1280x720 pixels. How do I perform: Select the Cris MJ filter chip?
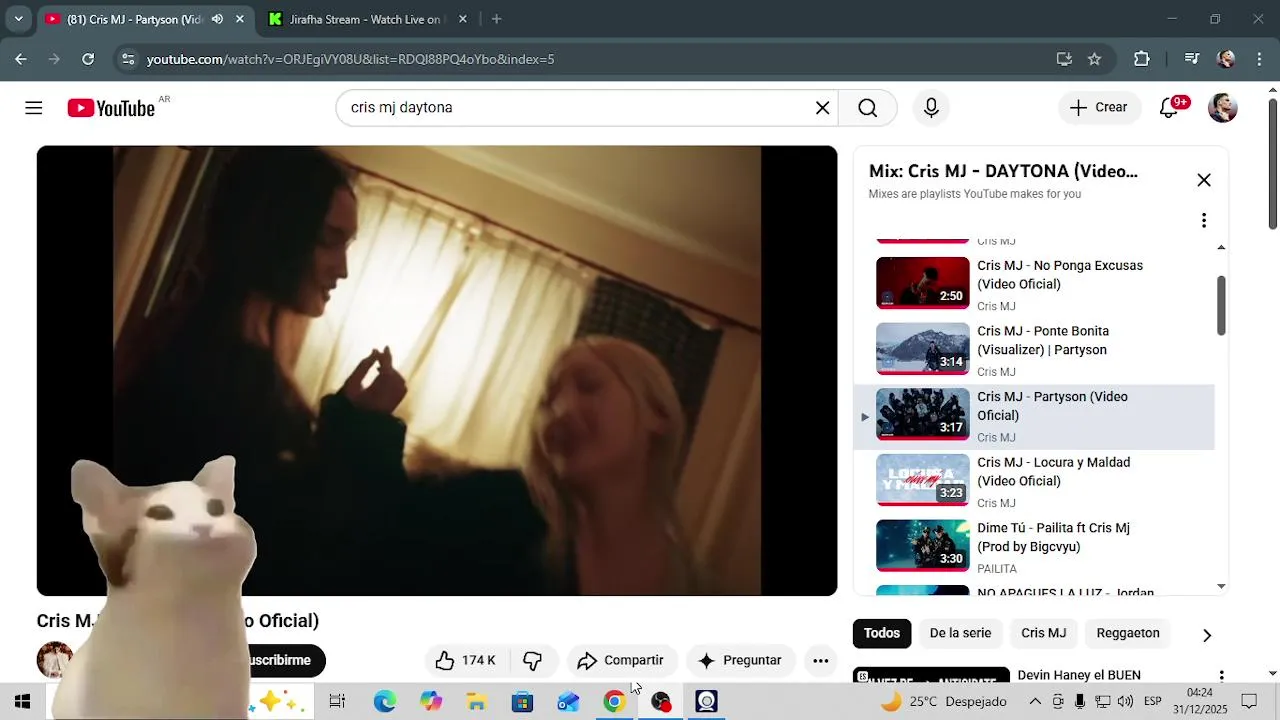[1043, 633]
